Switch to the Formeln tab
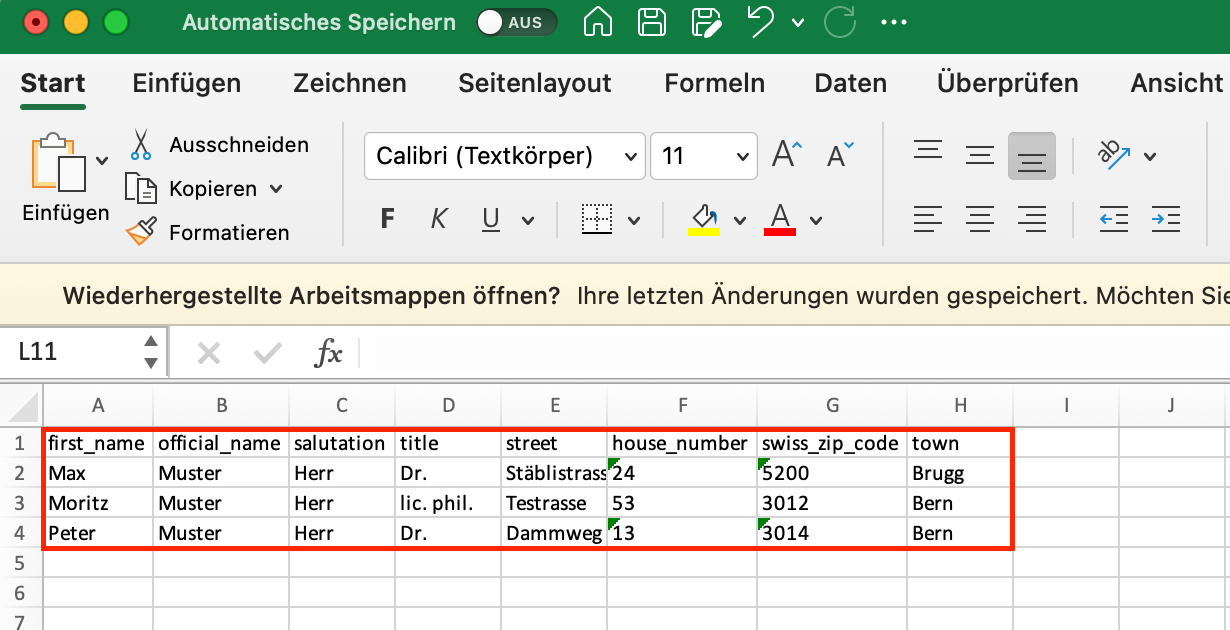The width and height of the screenshot is (1230, 630). coord(714,83)
